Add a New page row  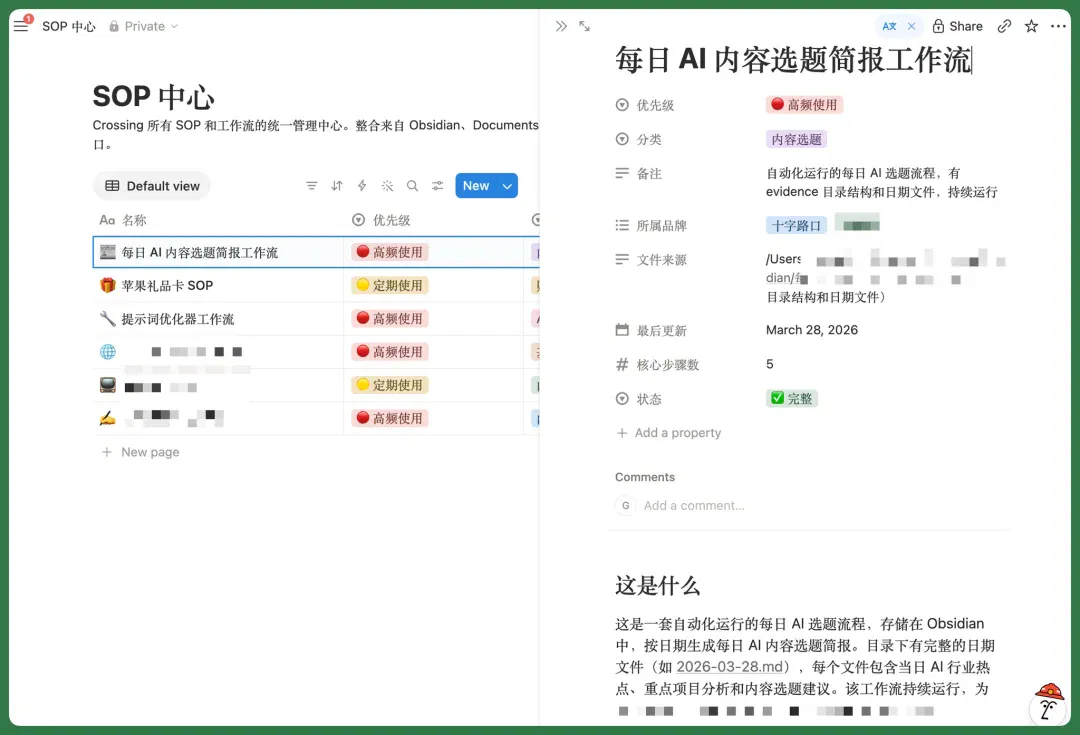click(141, 453)
